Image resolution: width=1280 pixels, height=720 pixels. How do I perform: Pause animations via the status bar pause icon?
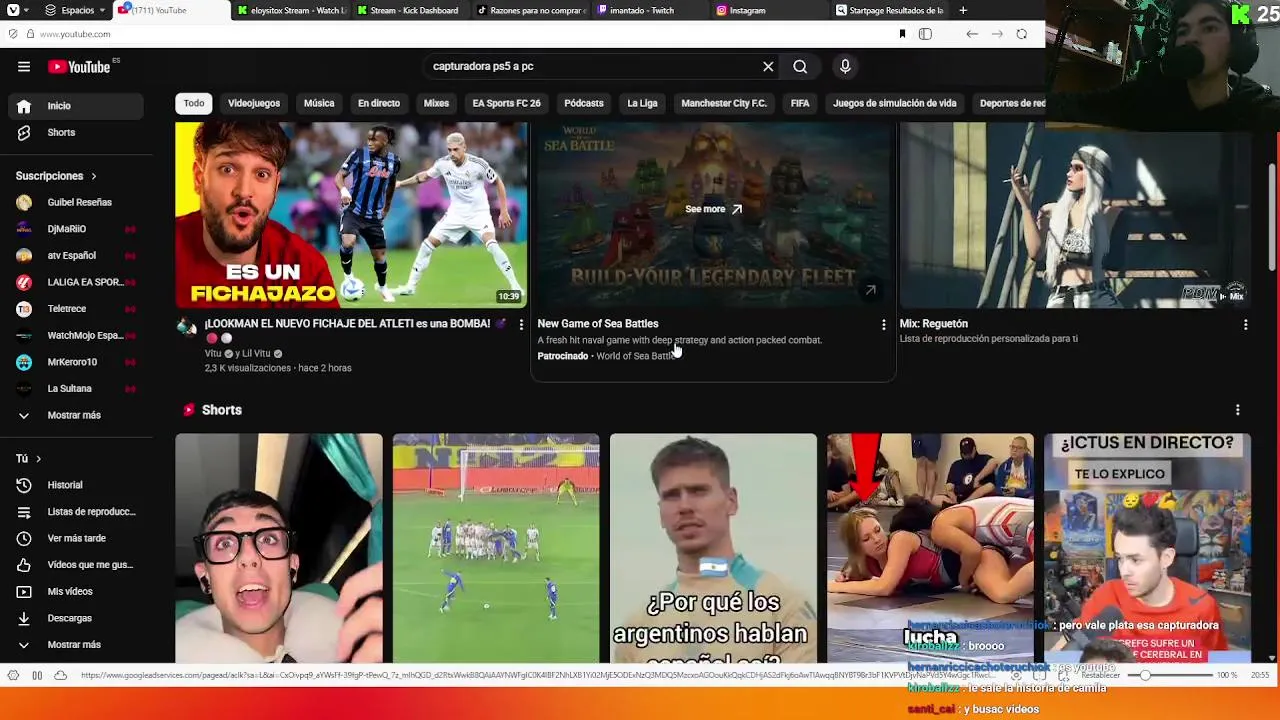37,676
